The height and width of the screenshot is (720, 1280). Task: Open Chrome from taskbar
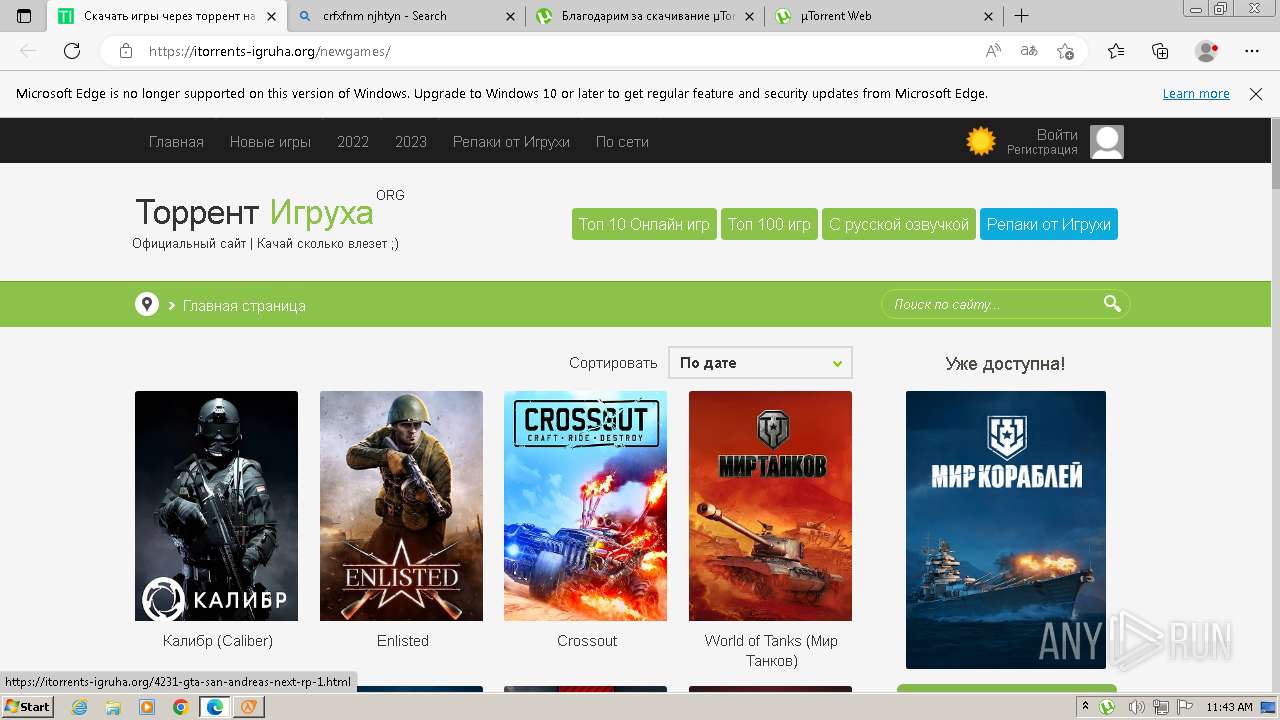[x=180, y=707]
